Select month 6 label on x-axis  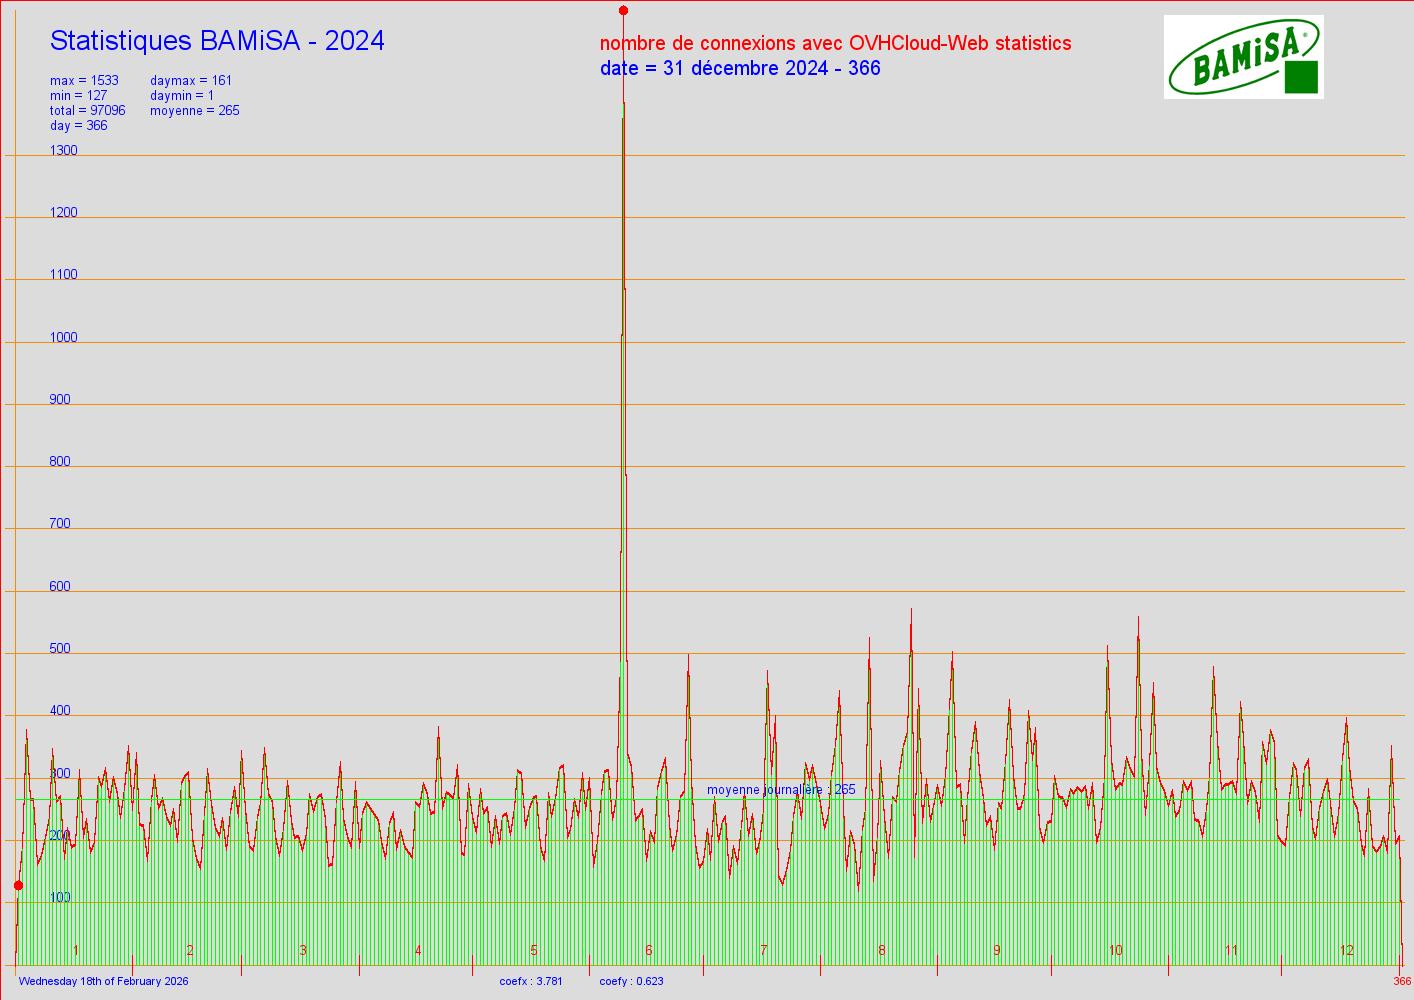(649, 950)
